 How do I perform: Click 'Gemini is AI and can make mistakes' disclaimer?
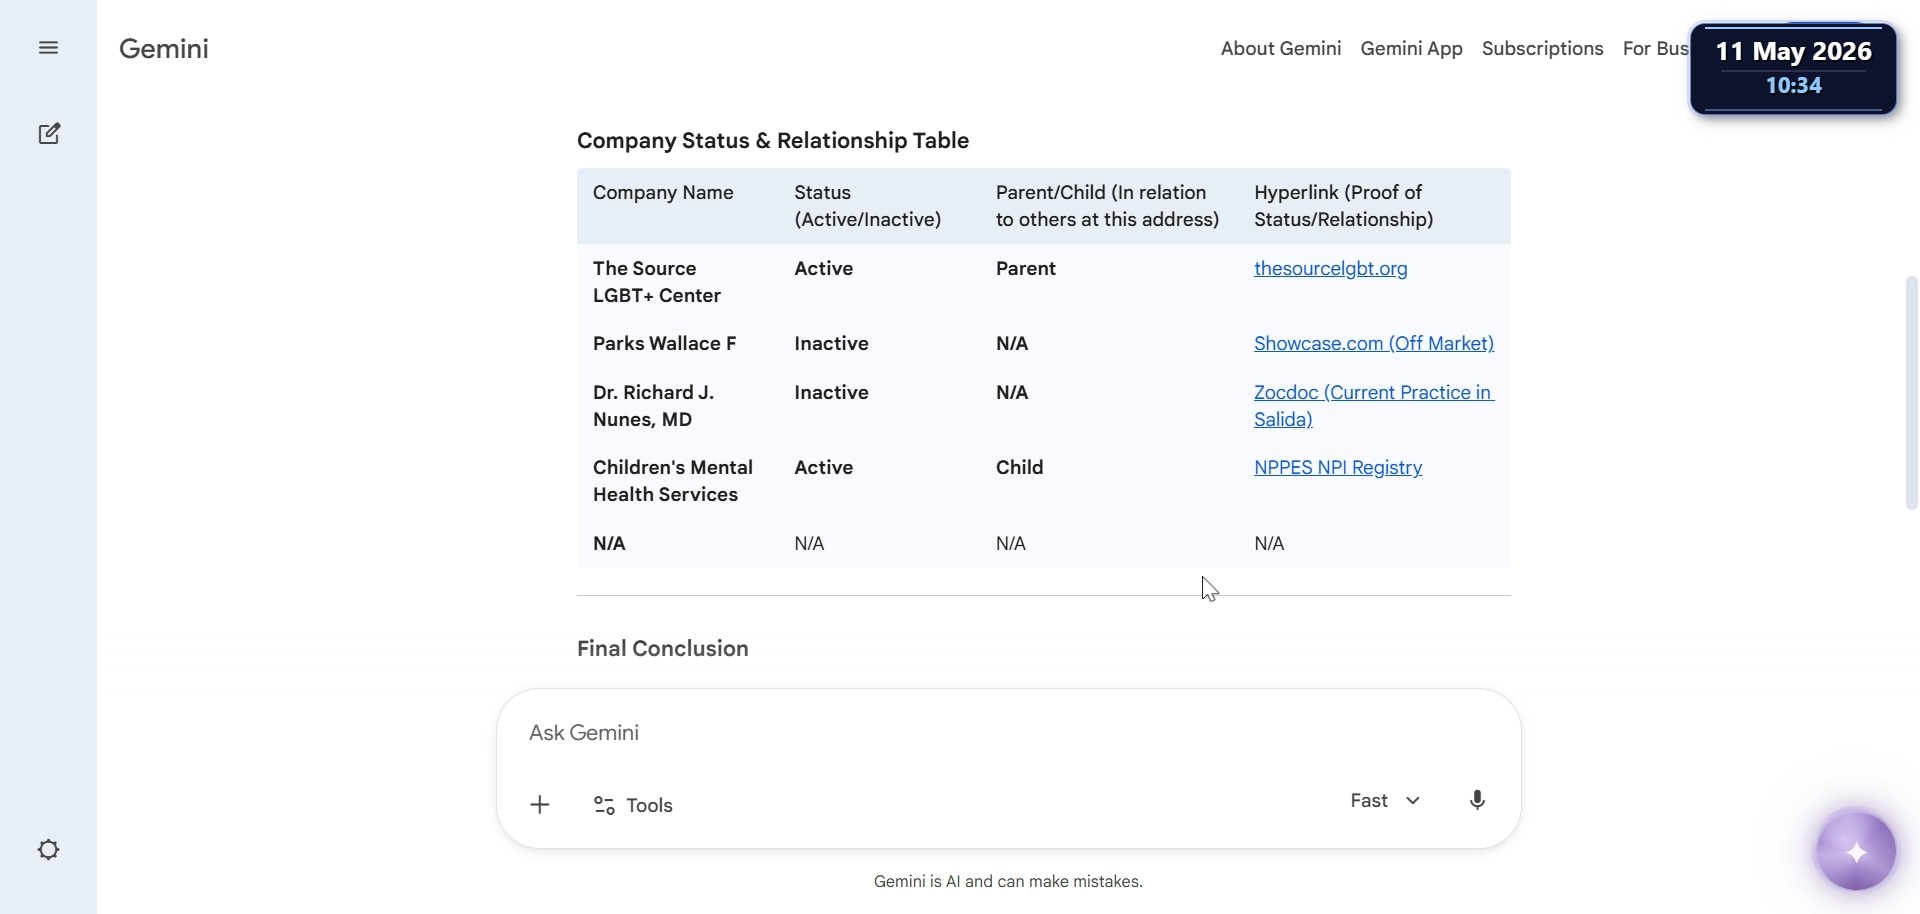(x=1008, y=881)
